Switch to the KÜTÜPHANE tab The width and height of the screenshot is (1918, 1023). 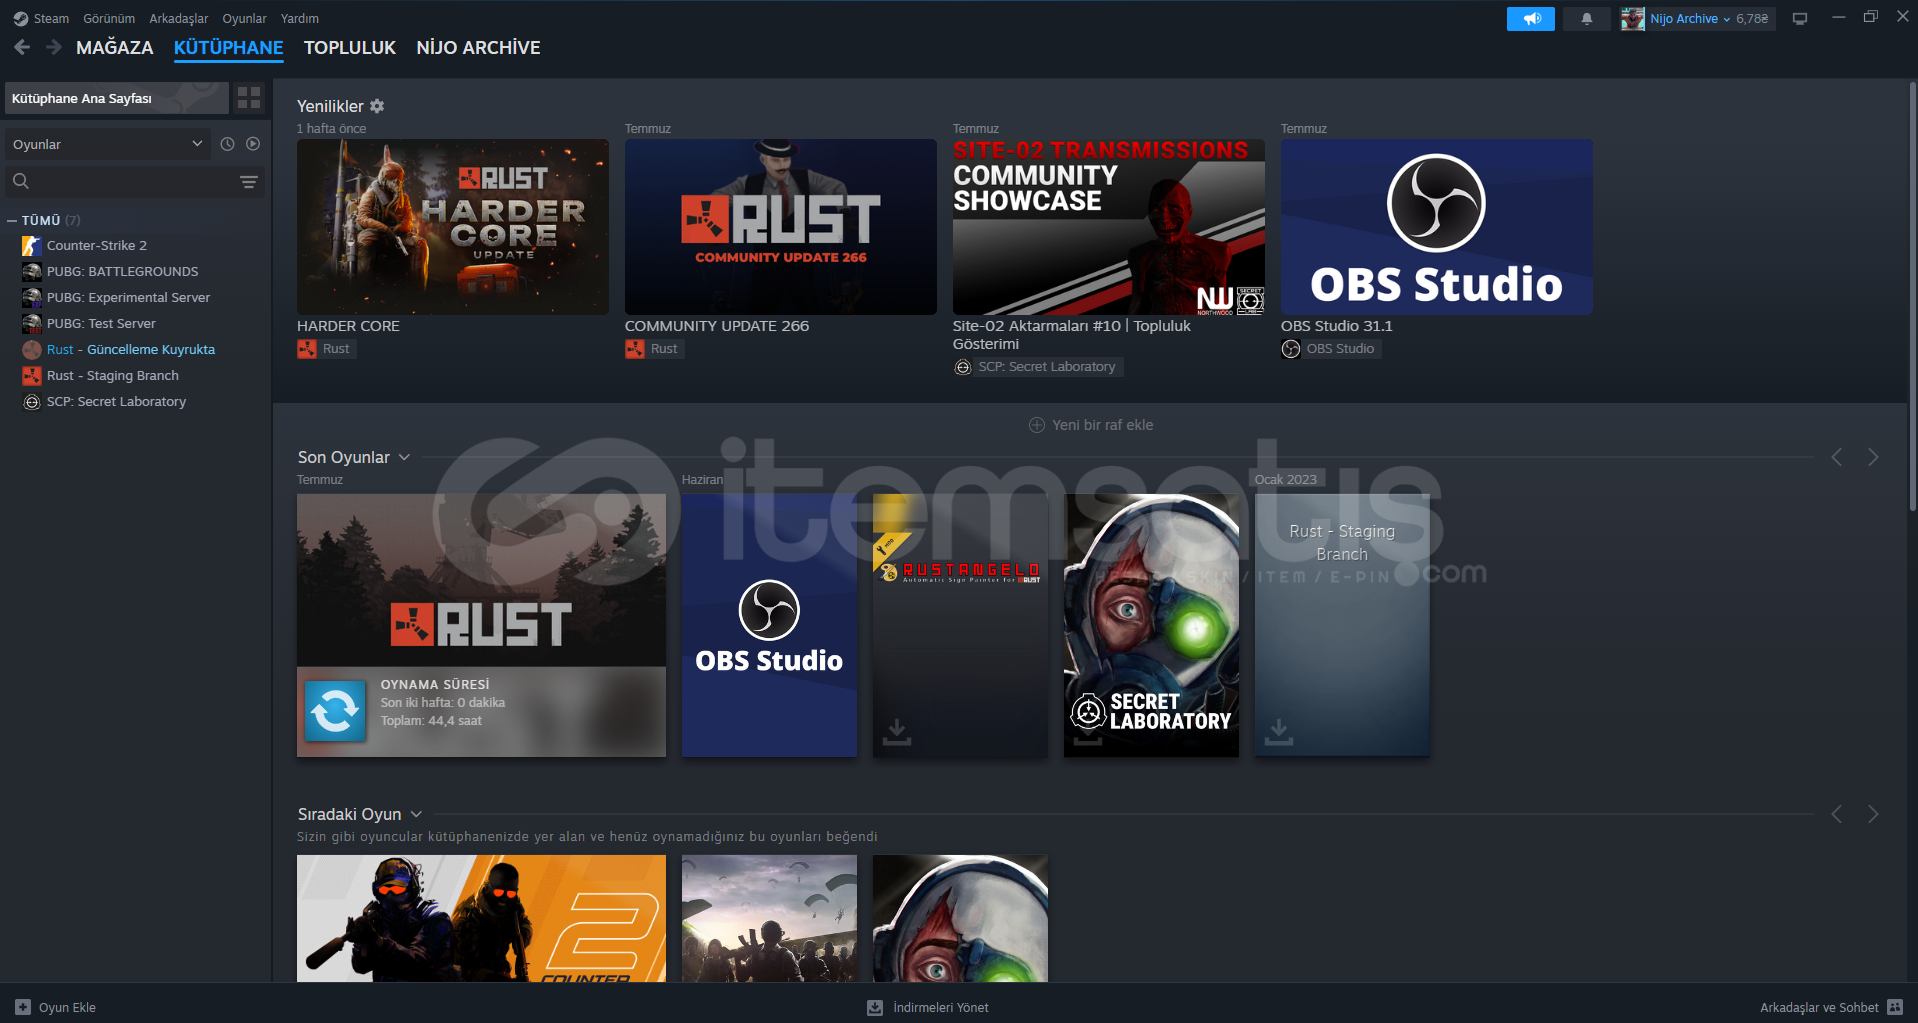229,48
